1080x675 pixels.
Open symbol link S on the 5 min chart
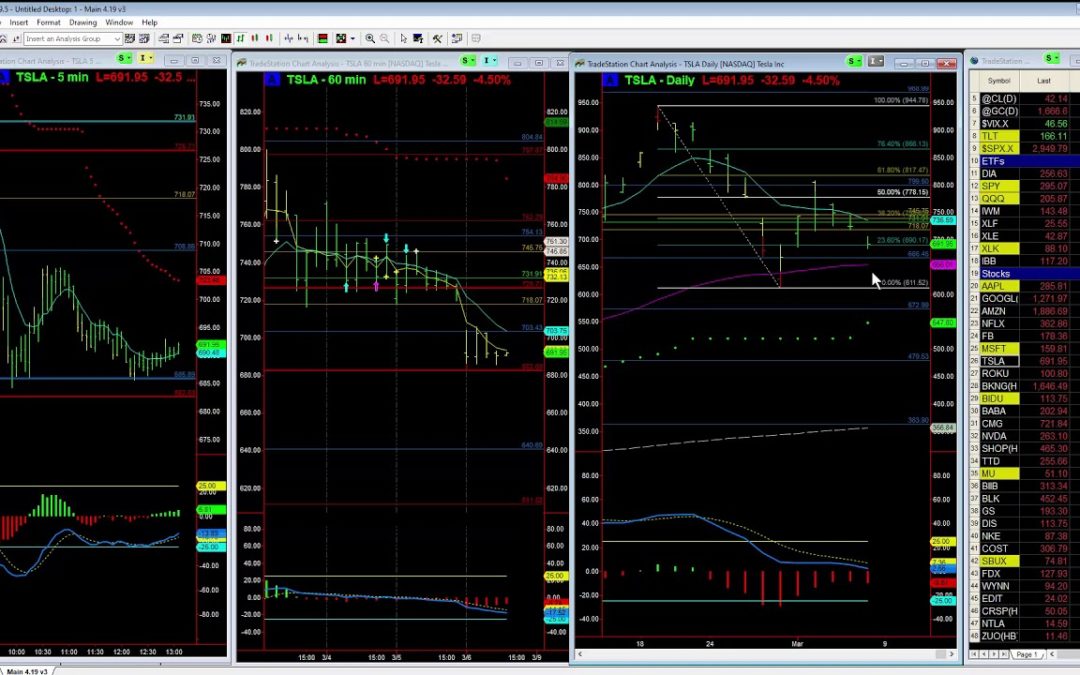(x=124, y=58)
